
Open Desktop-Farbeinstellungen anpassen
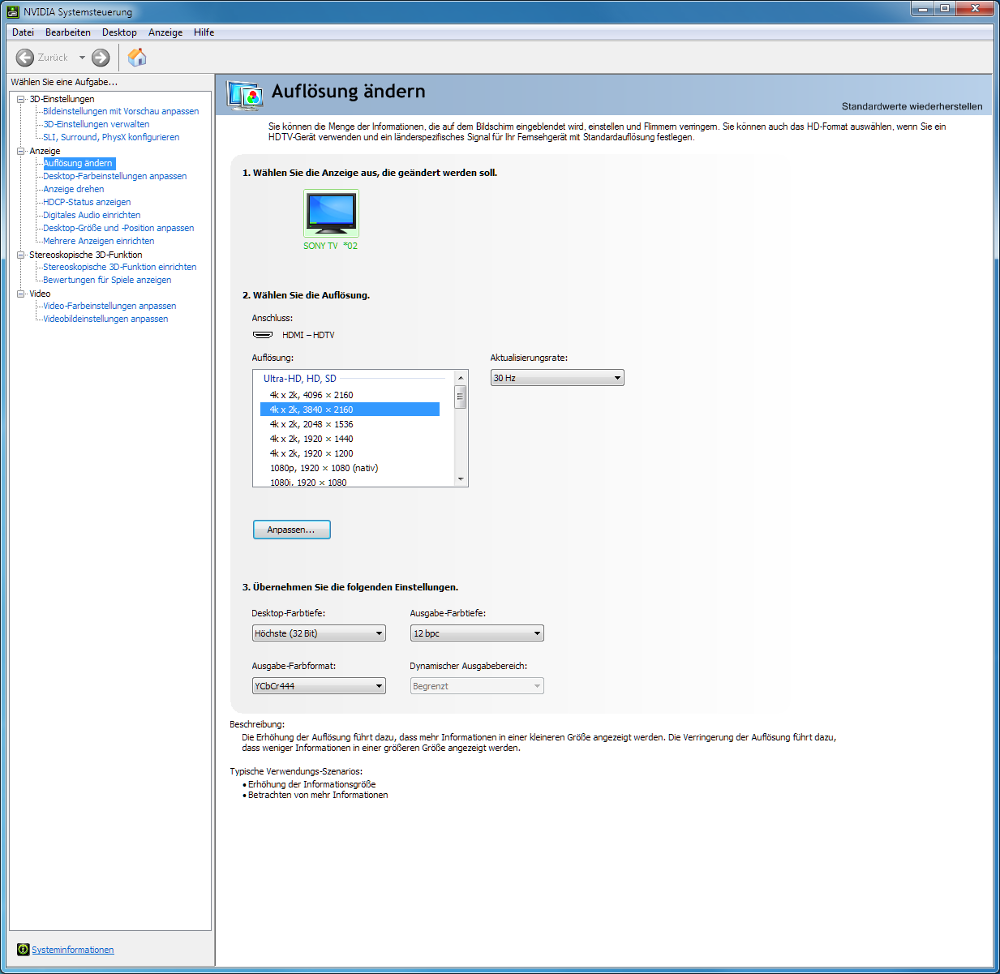tap(115, 176)
